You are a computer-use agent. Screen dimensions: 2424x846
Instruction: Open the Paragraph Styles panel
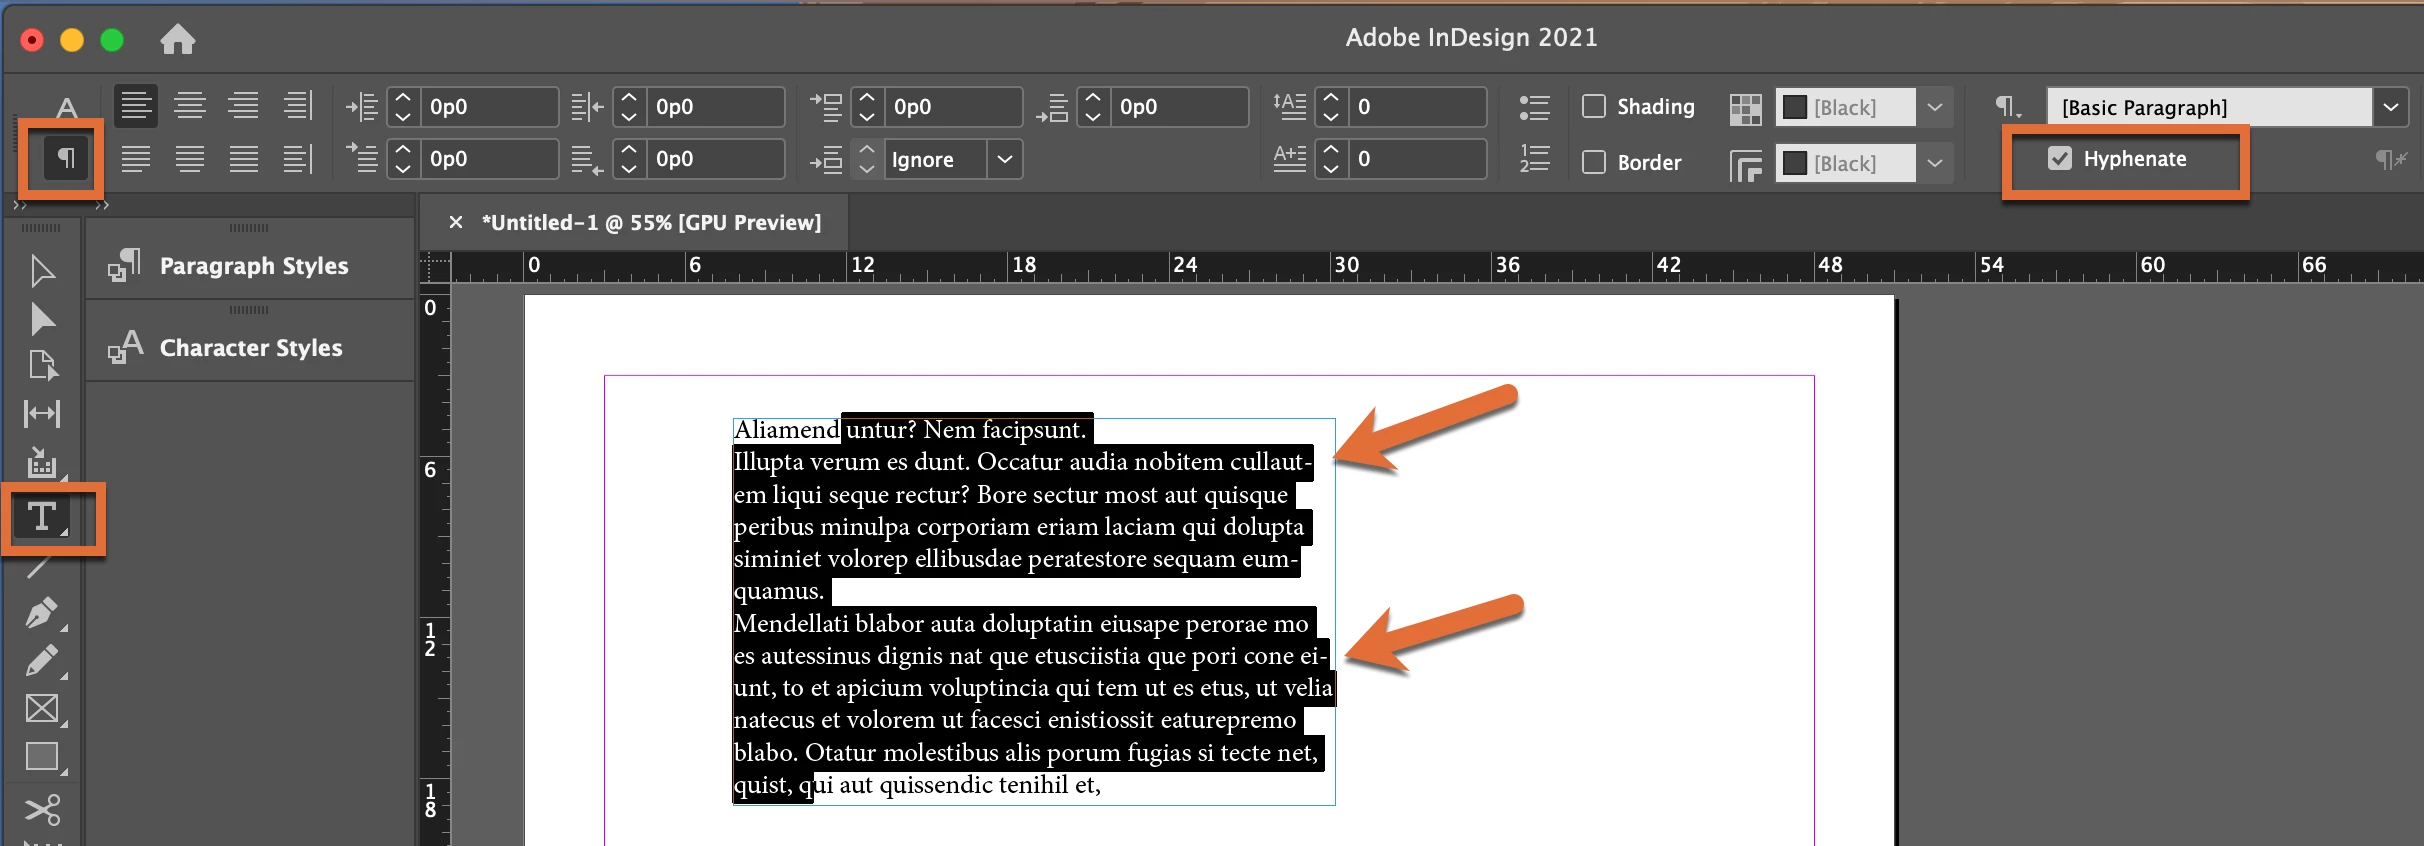tap(250, 266)
